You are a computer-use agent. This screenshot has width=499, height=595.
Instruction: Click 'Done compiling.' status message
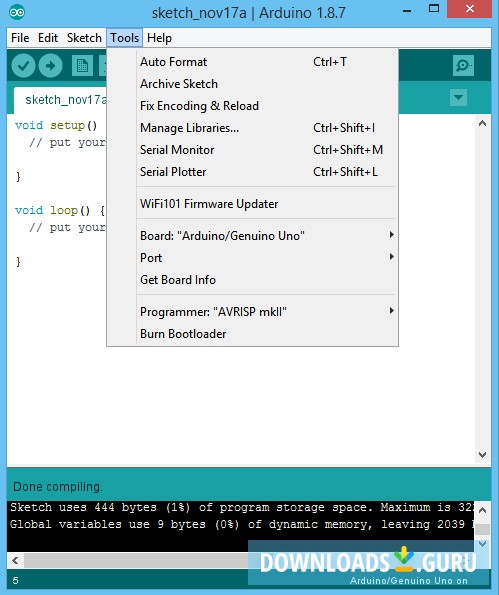[58, 486]
